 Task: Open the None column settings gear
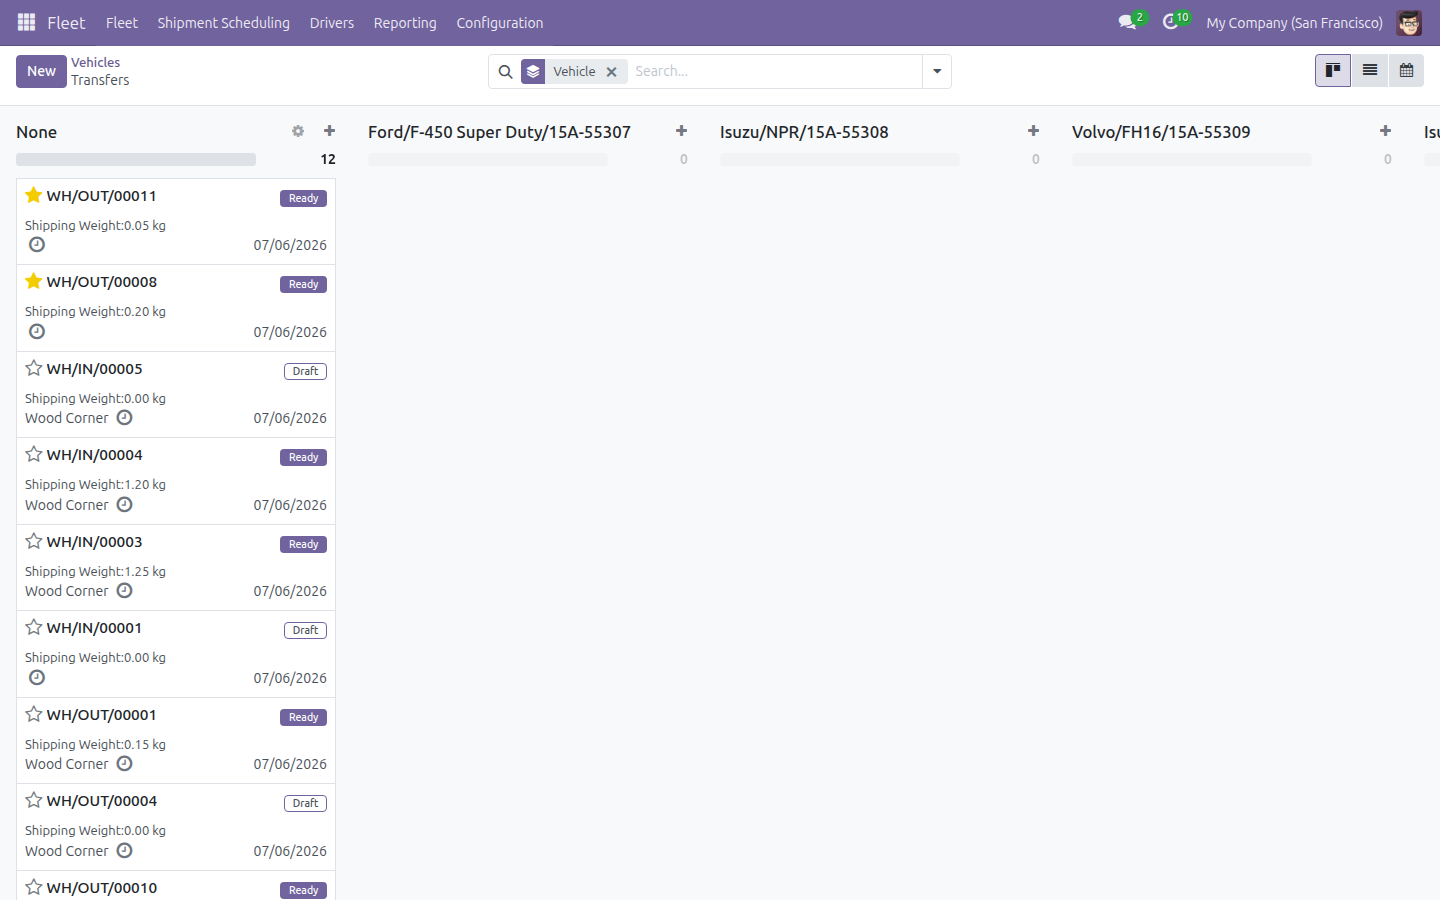pyautogui.click(x=298, y=131)
